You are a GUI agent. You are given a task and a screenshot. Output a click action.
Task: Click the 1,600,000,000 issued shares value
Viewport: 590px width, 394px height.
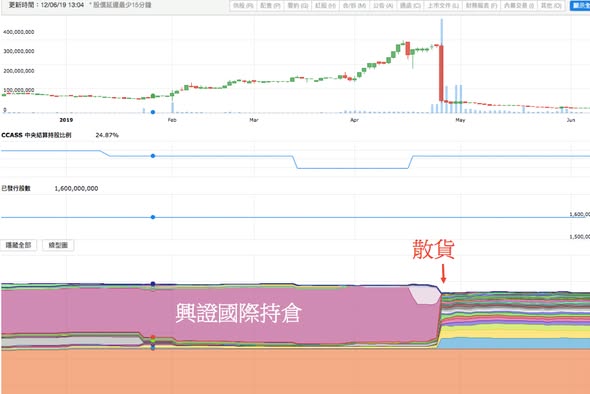(x=76, y=189)
